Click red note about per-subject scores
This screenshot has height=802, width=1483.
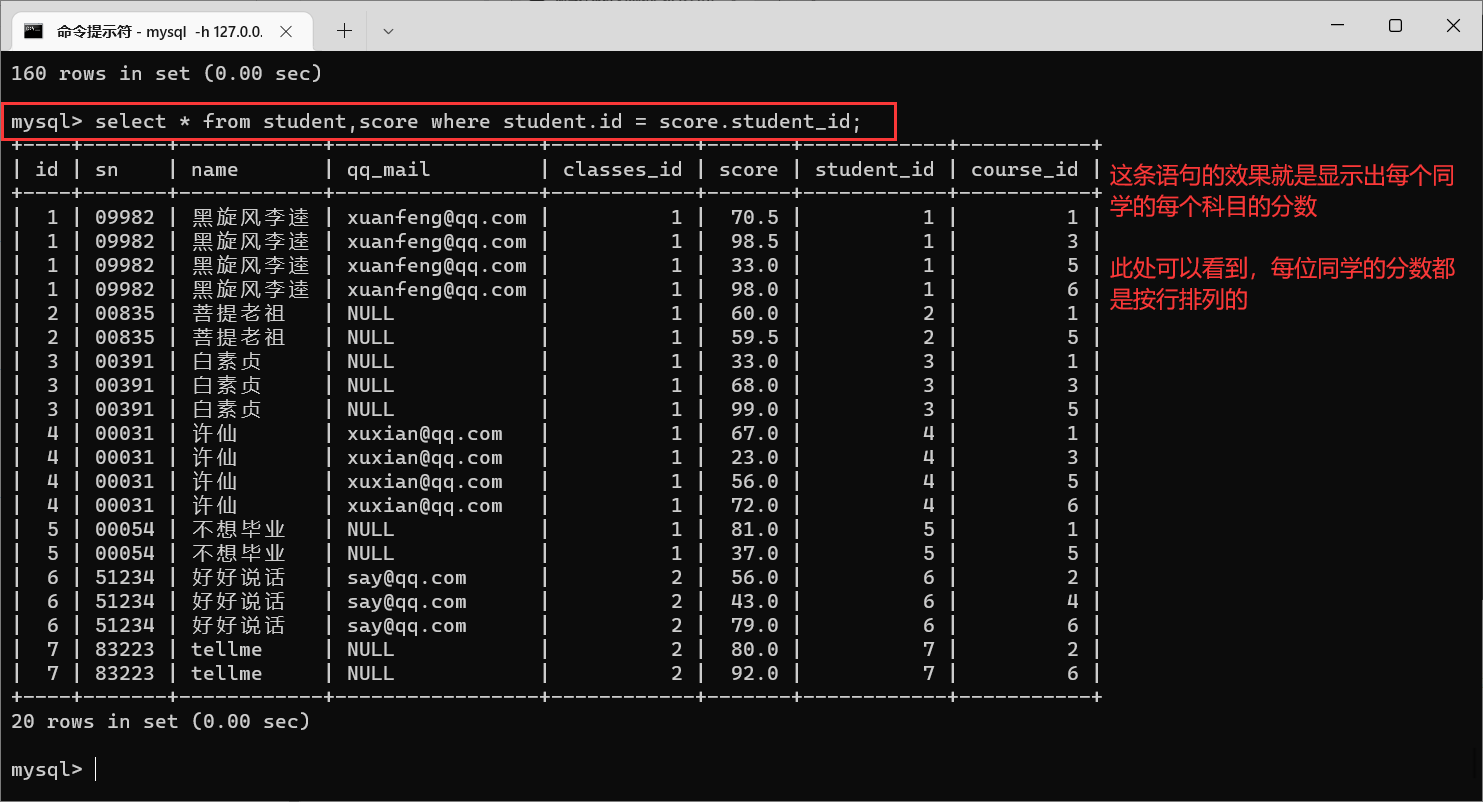pyautogui.click(x=1281, y=190)
